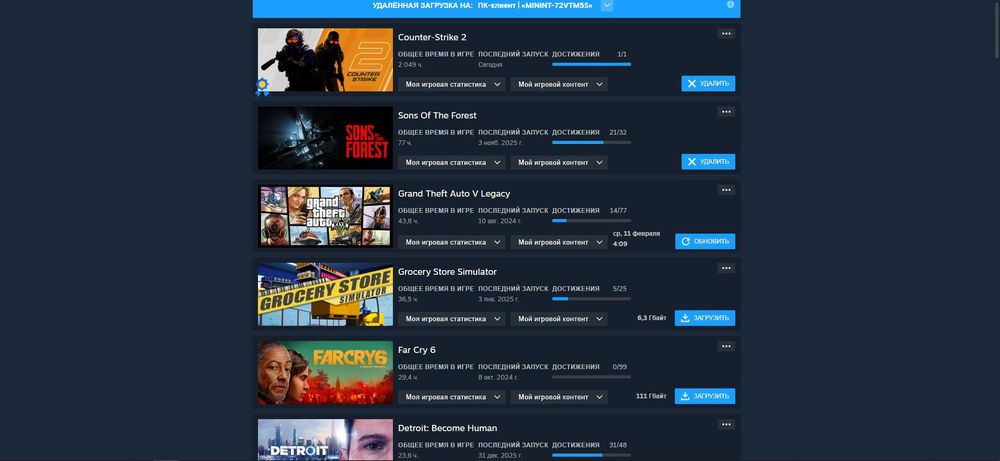Click the '14/77' achievements count
The height and width of the screenshot is (461, 1000).
[x=618, y=210]
